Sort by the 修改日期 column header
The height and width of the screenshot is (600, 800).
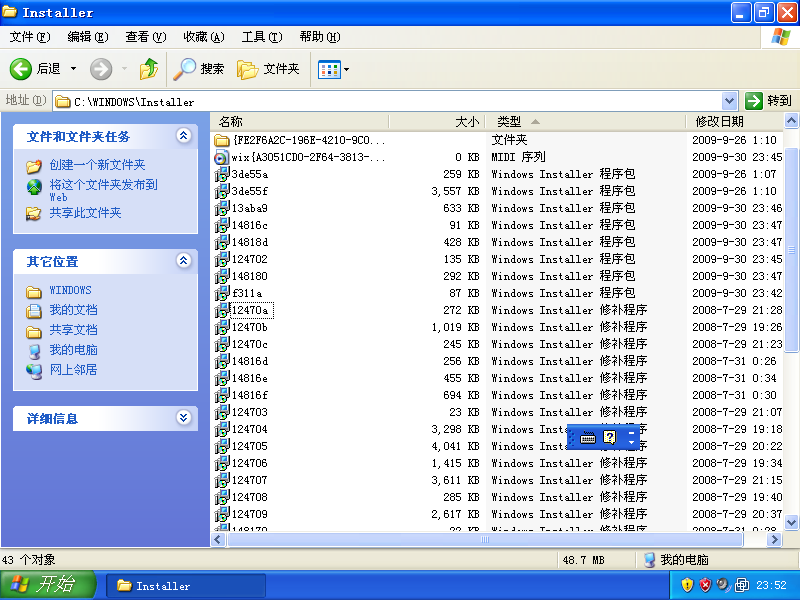point(735,121)
